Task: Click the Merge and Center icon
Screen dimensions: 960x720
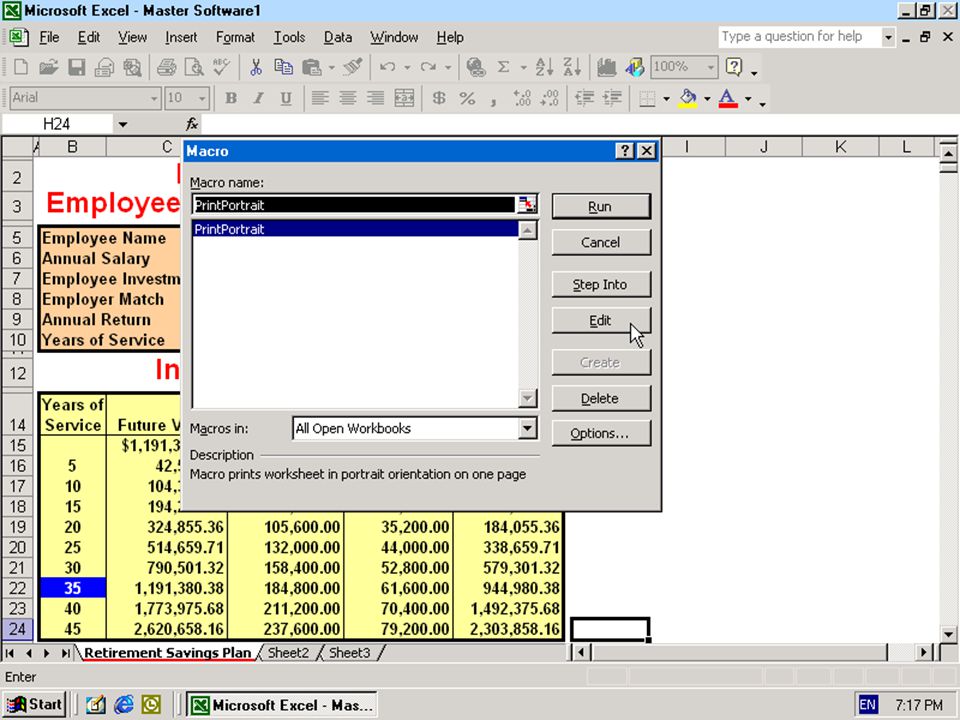Action: coord(404,98)
